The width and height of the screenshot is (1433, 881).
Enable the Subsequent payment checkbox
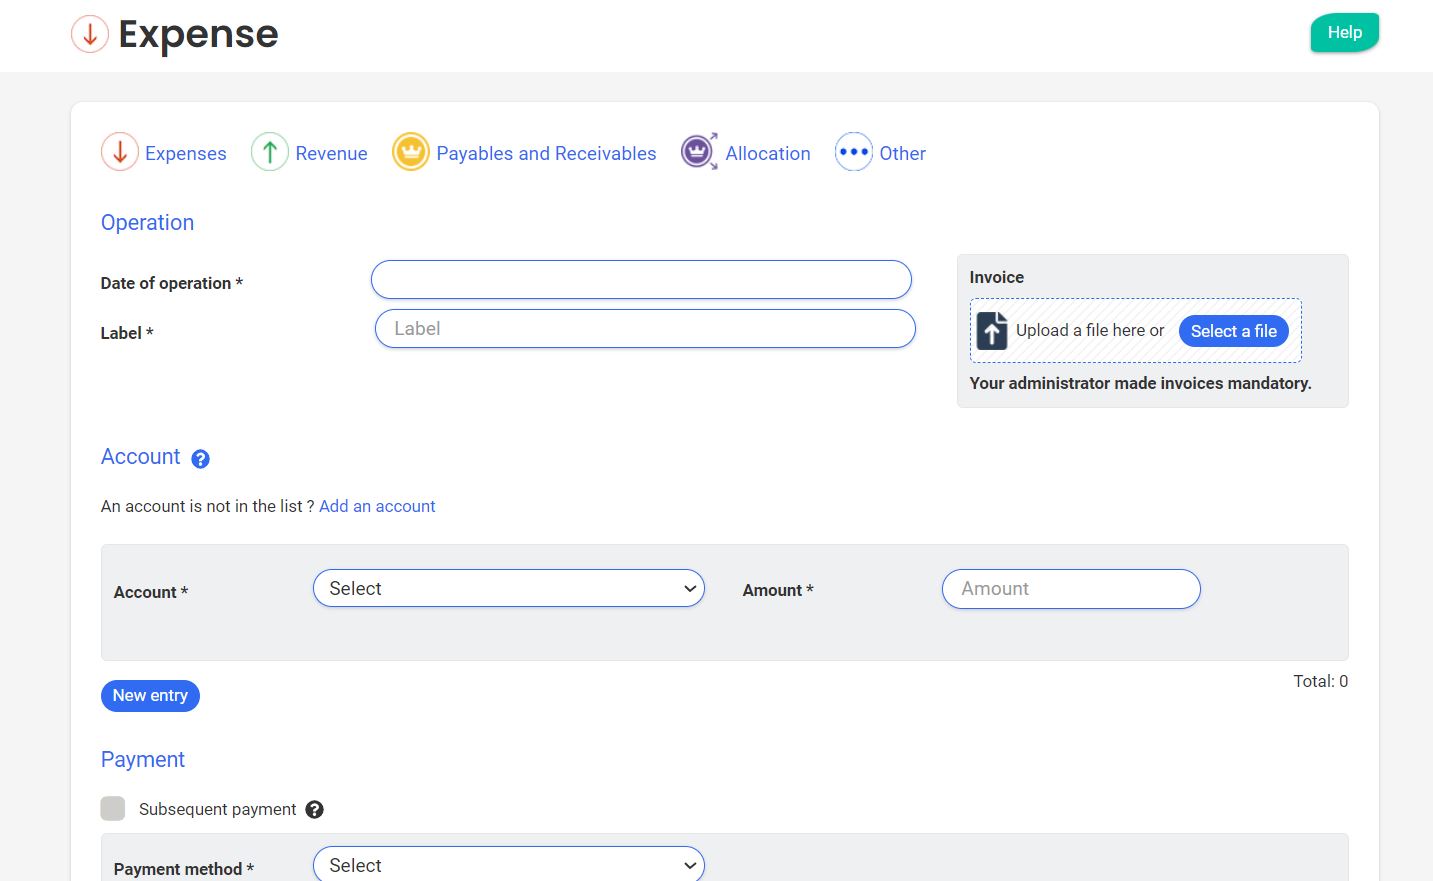(x=113, y=809)
